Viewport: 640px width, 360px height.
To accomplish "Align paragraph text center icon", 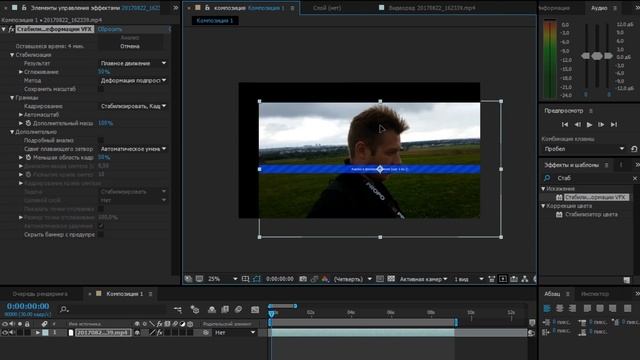I will coord(560,308).
